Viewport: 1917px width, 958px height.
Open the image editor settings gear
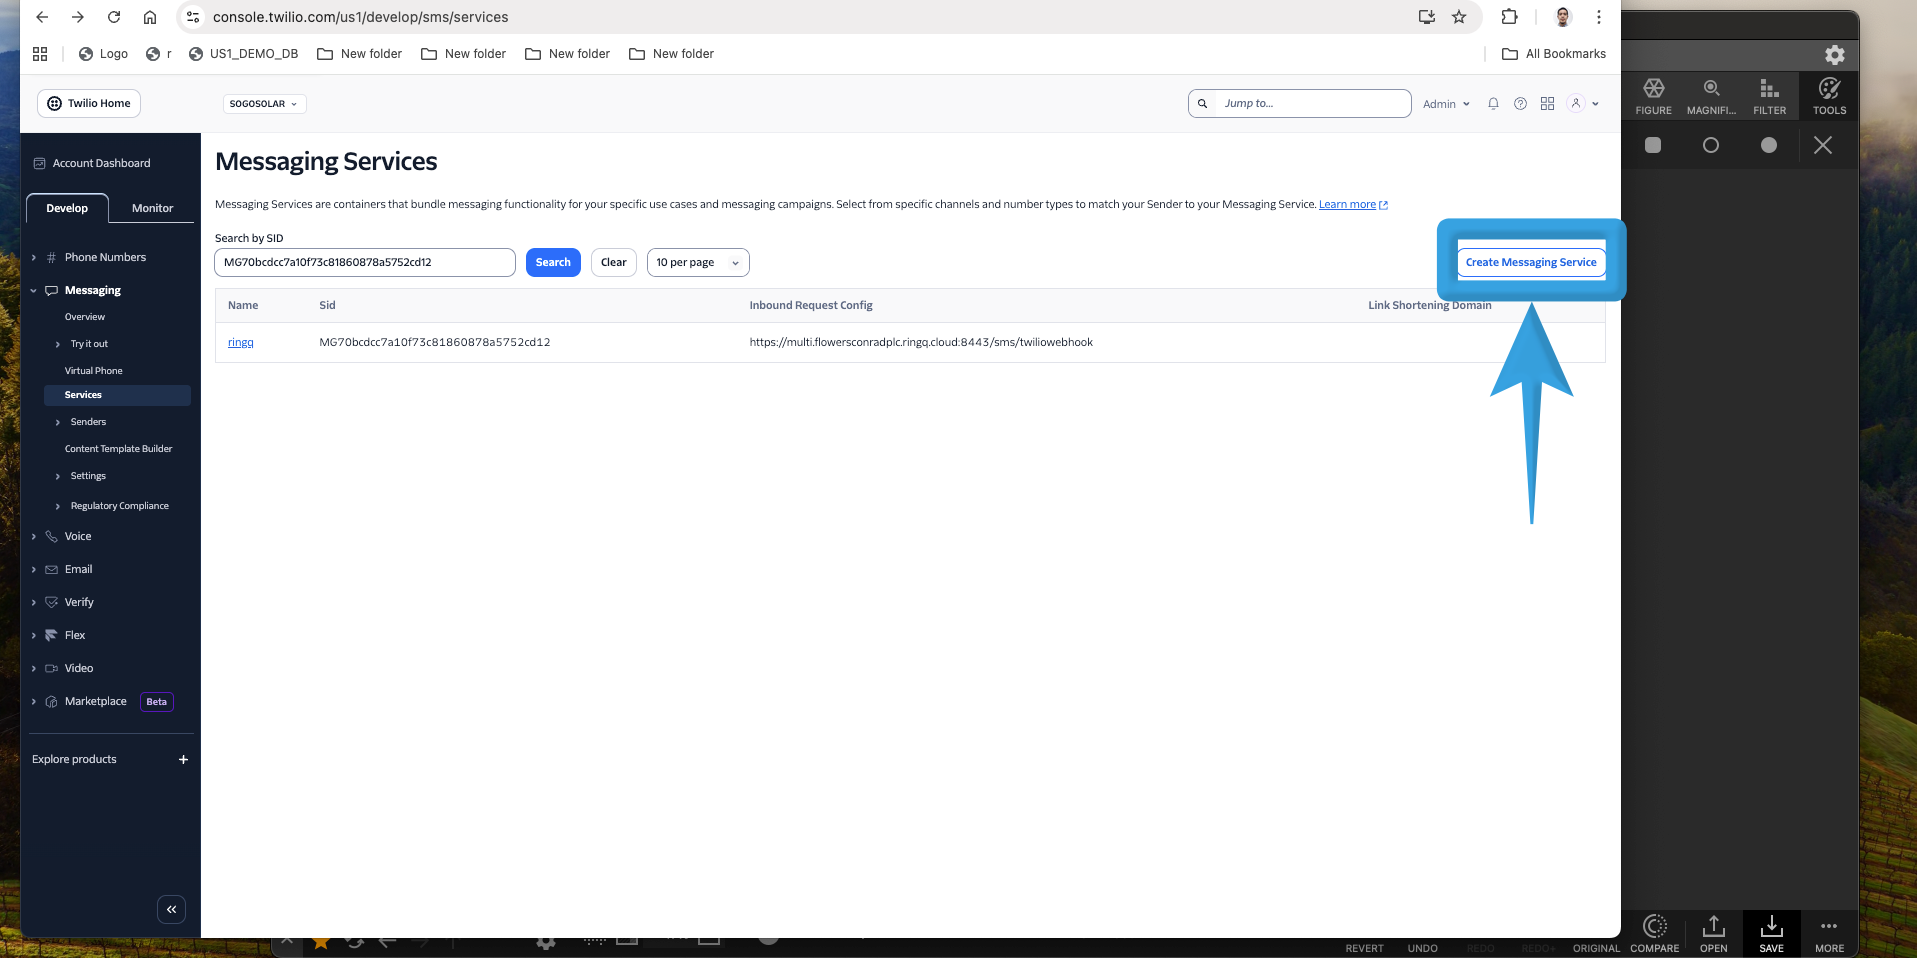(1835, 55)
